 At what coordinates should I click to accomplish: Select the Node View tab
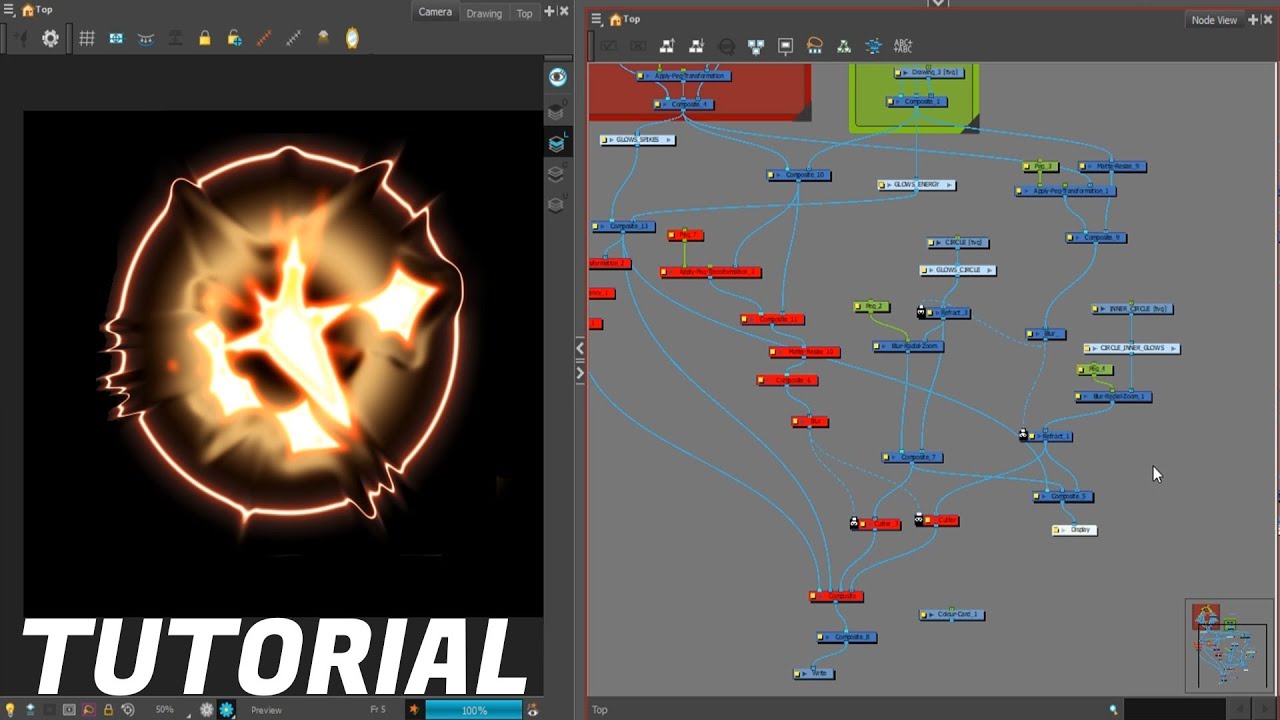click(1214, 20)
